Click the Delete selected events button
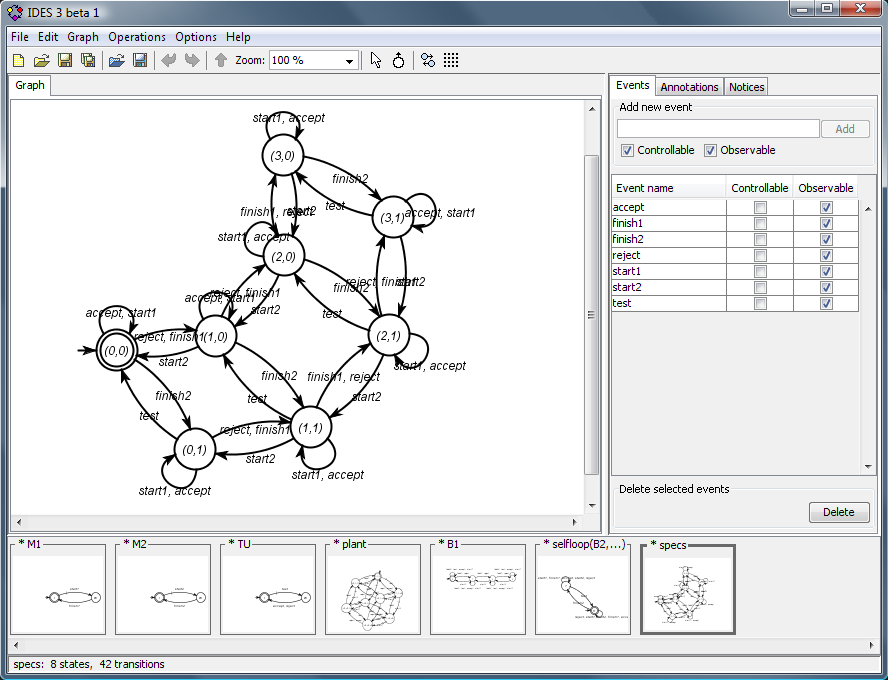This screenshot has width=888, height=680. click(839, 512)
